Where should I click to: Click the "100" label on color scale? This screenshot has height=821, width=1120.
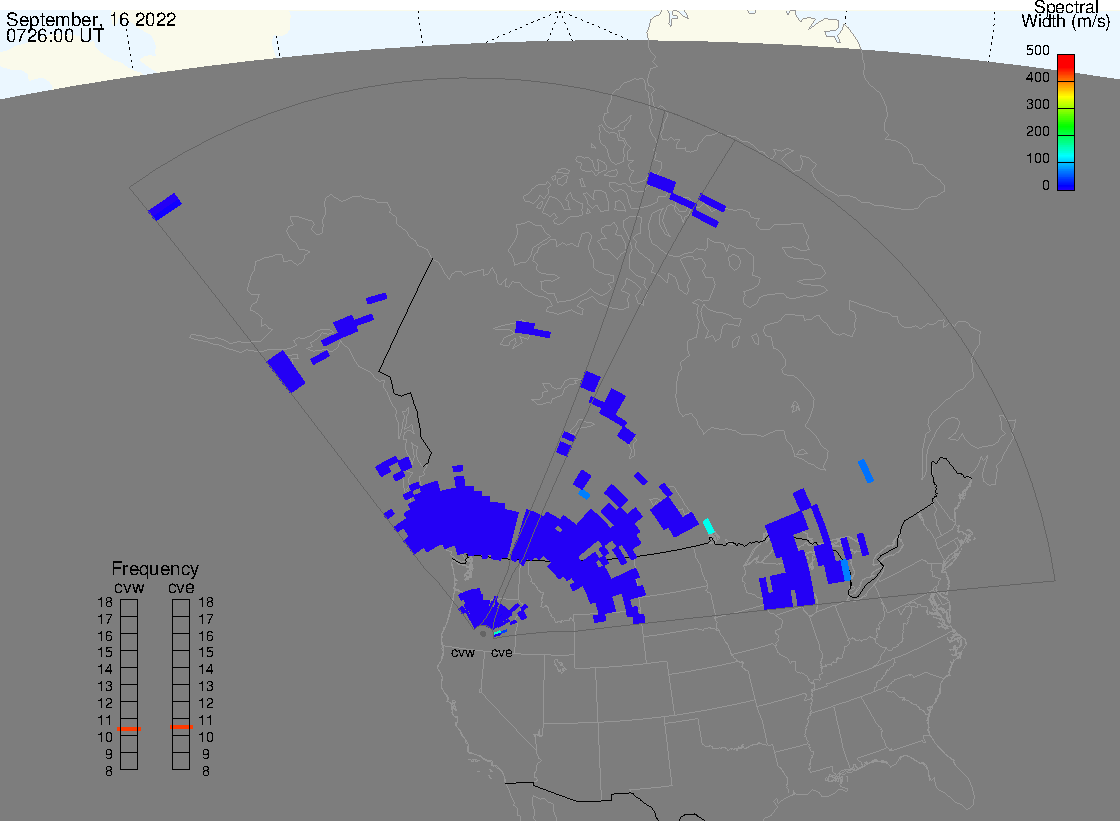[1038, 159]
